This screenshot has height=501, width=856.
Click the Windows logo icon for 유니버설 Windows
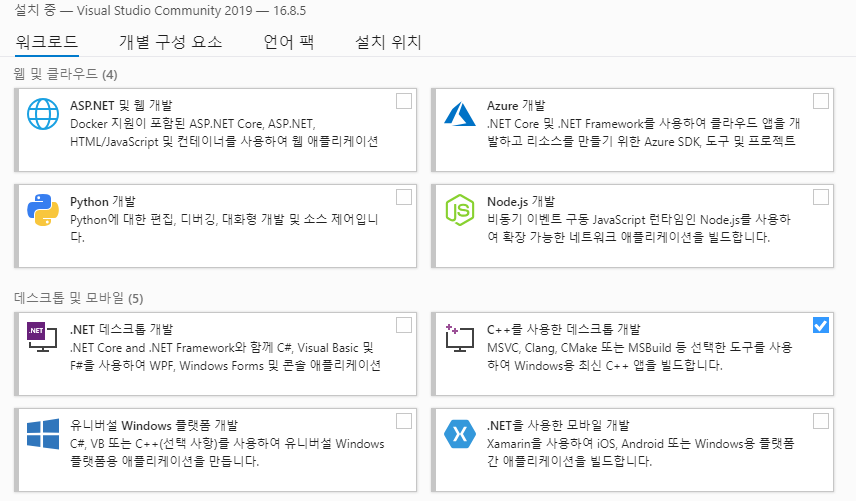point(43,434)
